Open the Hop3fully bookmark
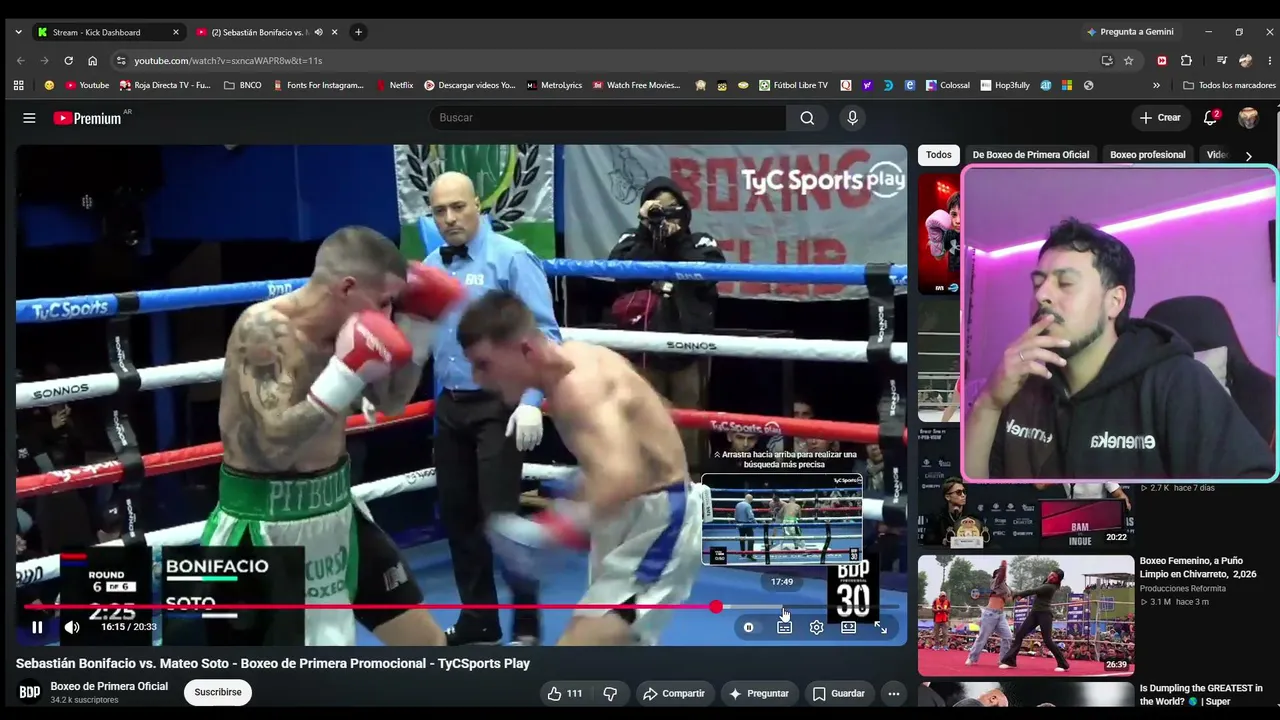 (1005, 86)
